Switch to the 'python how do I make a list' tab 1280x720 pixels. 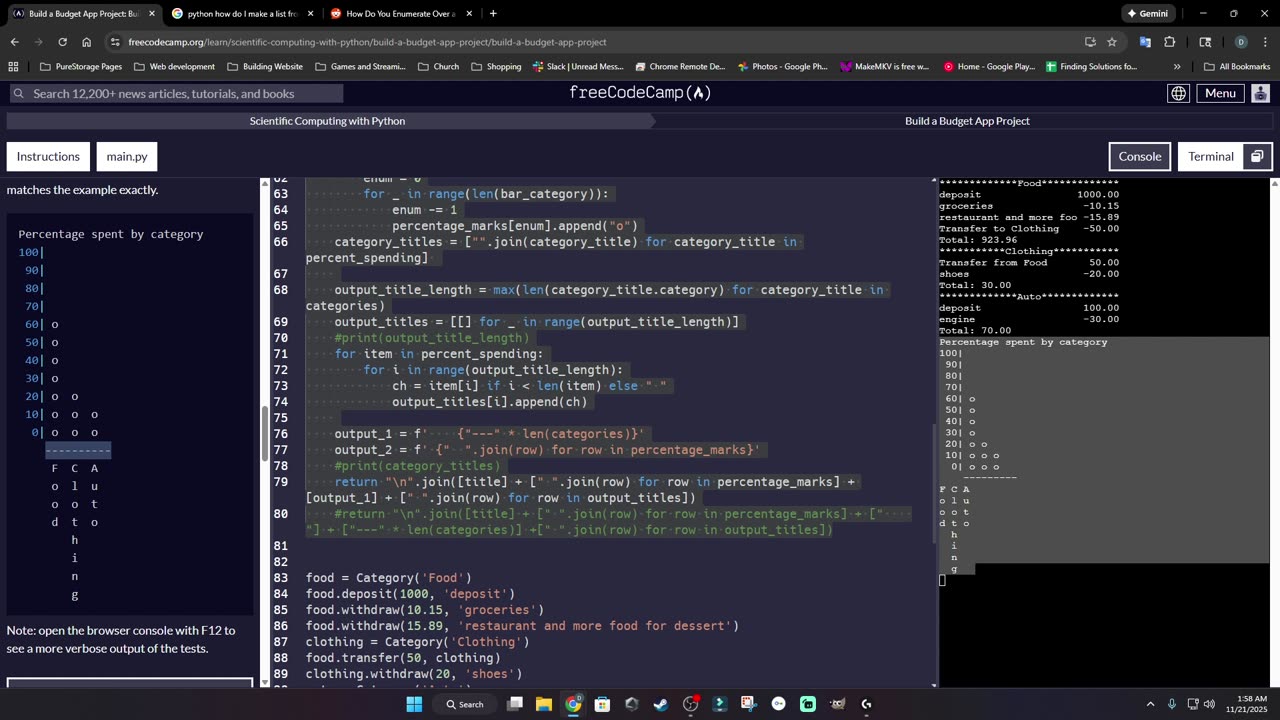(241, 14)
